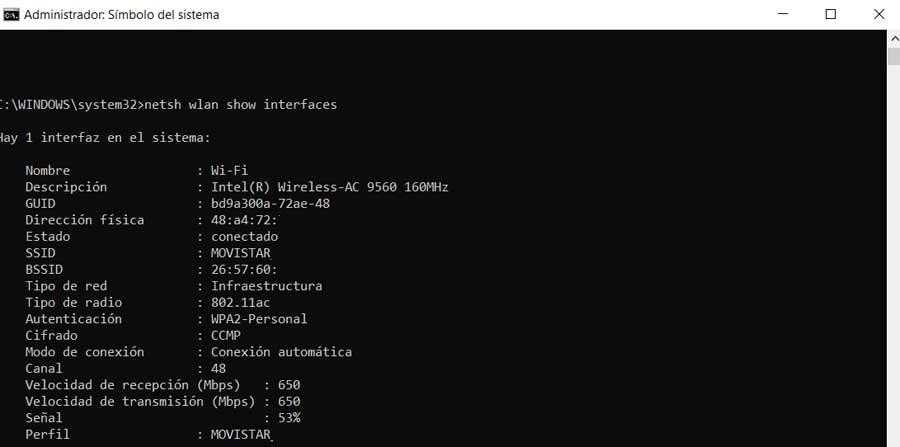
Task: Click the 'Conexión automática' connection mode value
Action: coord(281,352)
